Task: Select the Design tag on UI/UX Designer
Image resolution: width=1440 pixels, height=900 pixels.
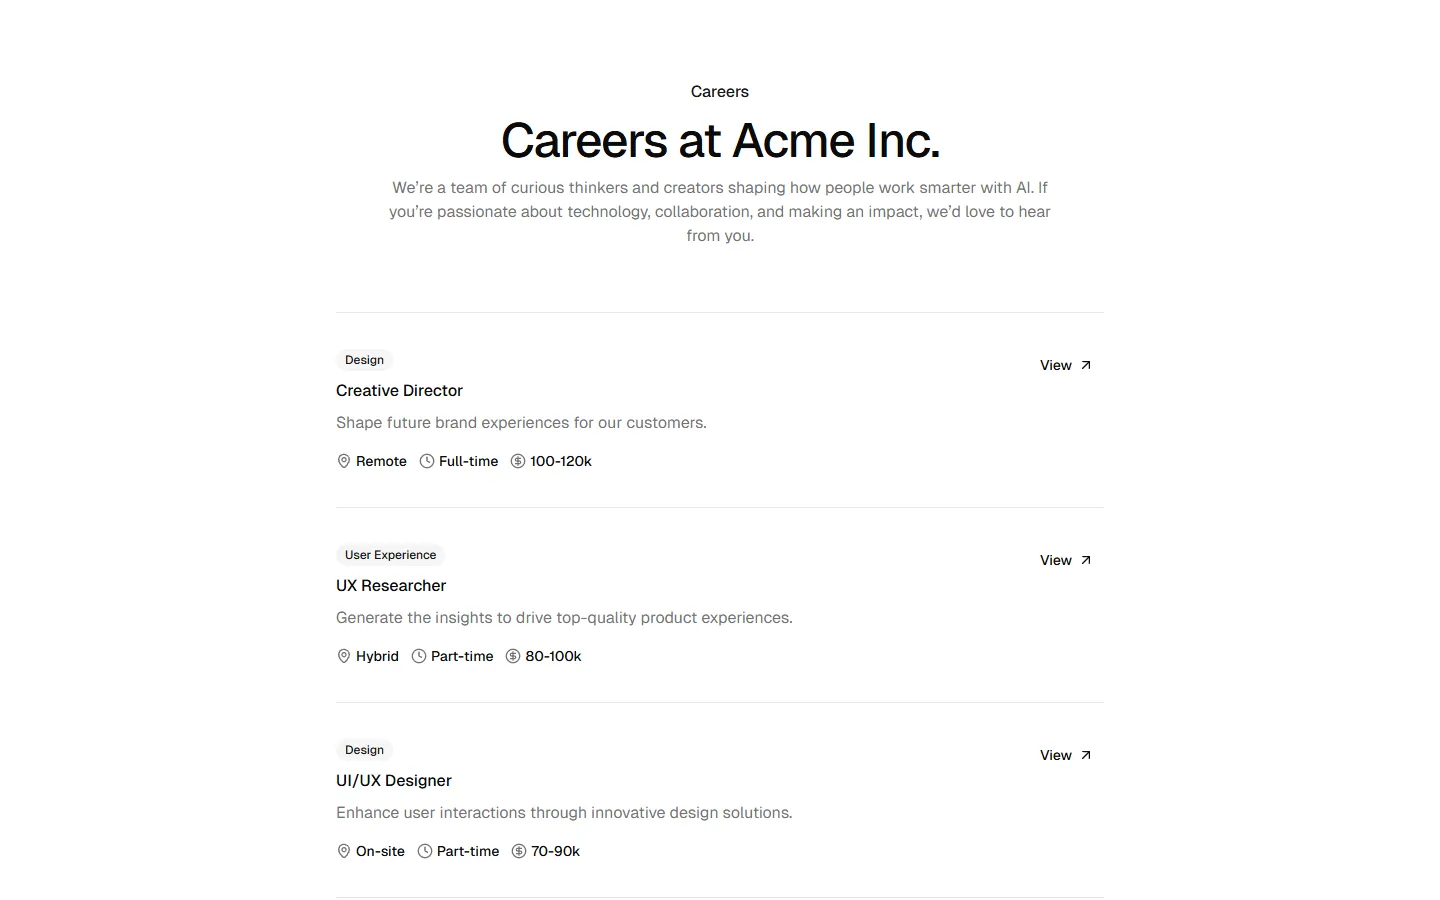Action: pyautogui.click(x=363, y=750)
